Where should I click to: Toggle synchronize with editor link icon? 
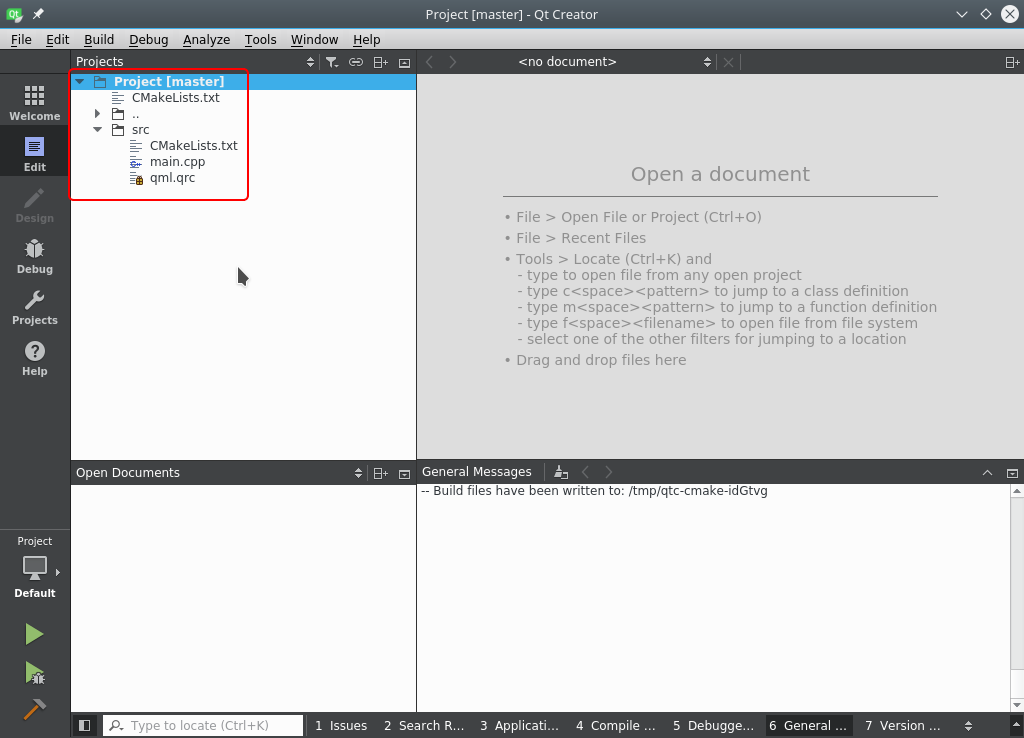(x=356, y=62)
